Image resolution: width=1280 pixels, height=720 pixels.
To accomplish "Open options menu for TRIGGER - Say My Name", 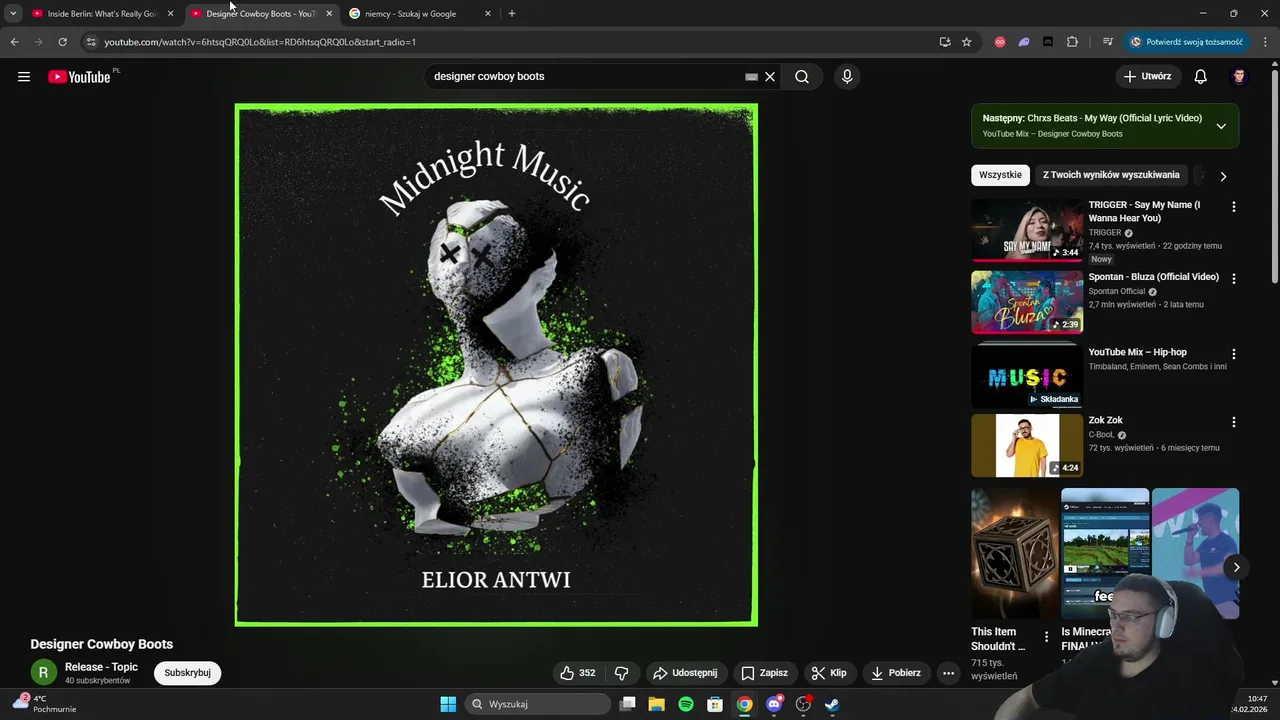I will pyautogui.click(x=1233, y=207).
